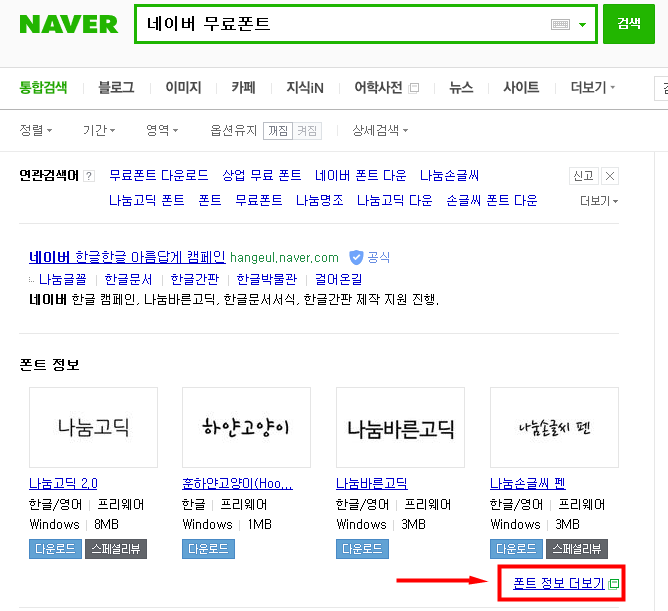Click the related search link 폰트

[210, 200]
